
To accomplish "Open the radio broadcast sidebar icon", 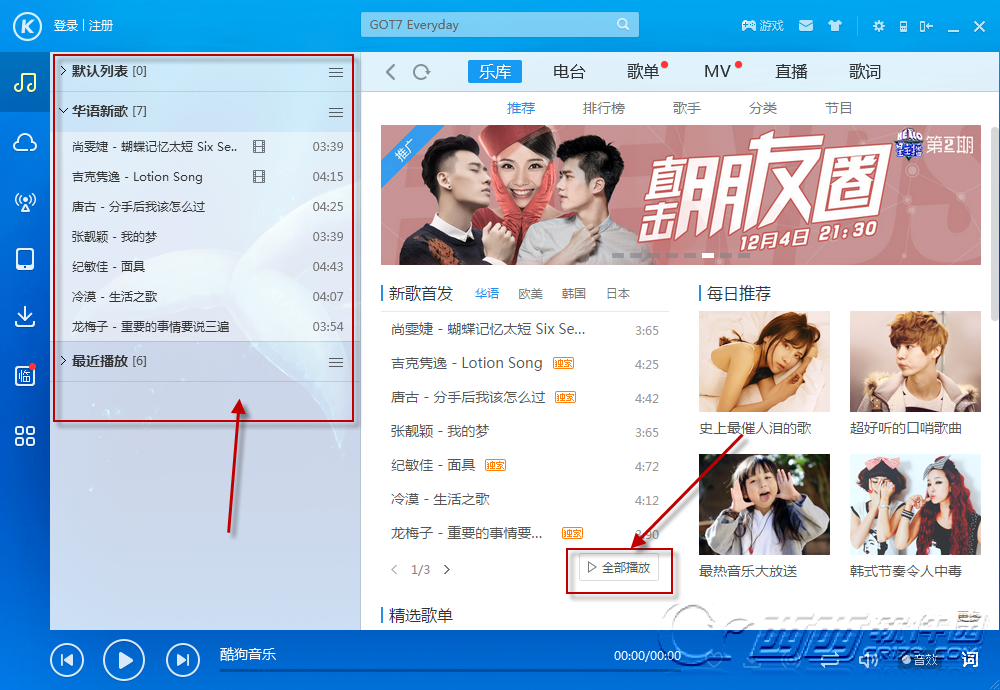I will coord(25,202).
